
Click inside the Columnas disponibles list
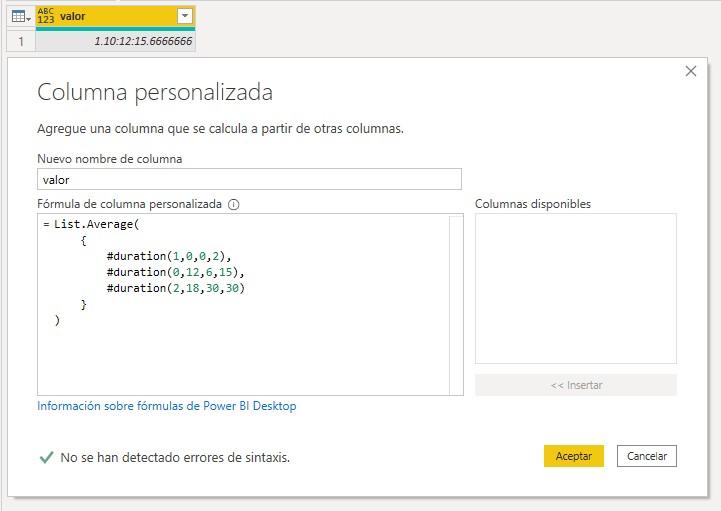coord(575,288)
